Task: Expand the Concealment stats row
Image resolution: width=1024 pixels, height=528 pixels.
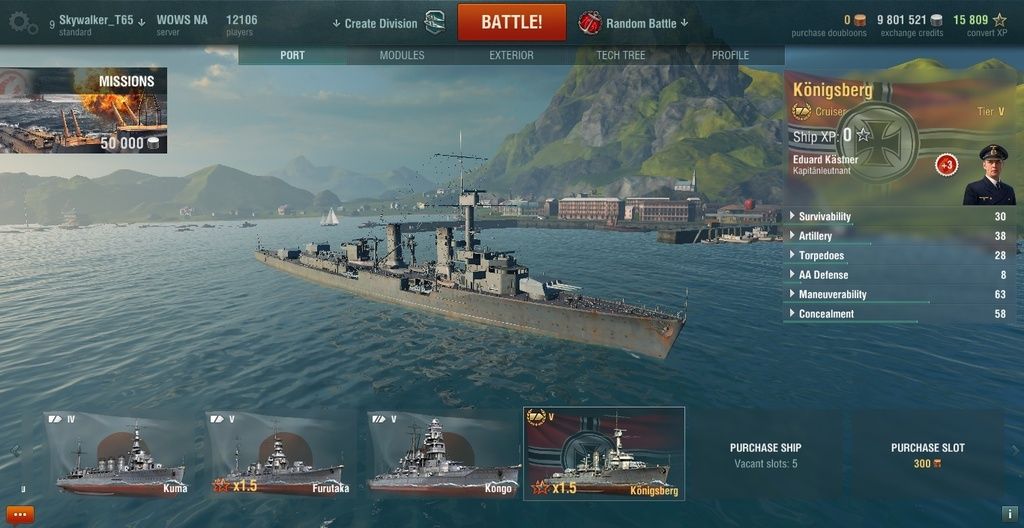Action: click(x=899, y=314)
